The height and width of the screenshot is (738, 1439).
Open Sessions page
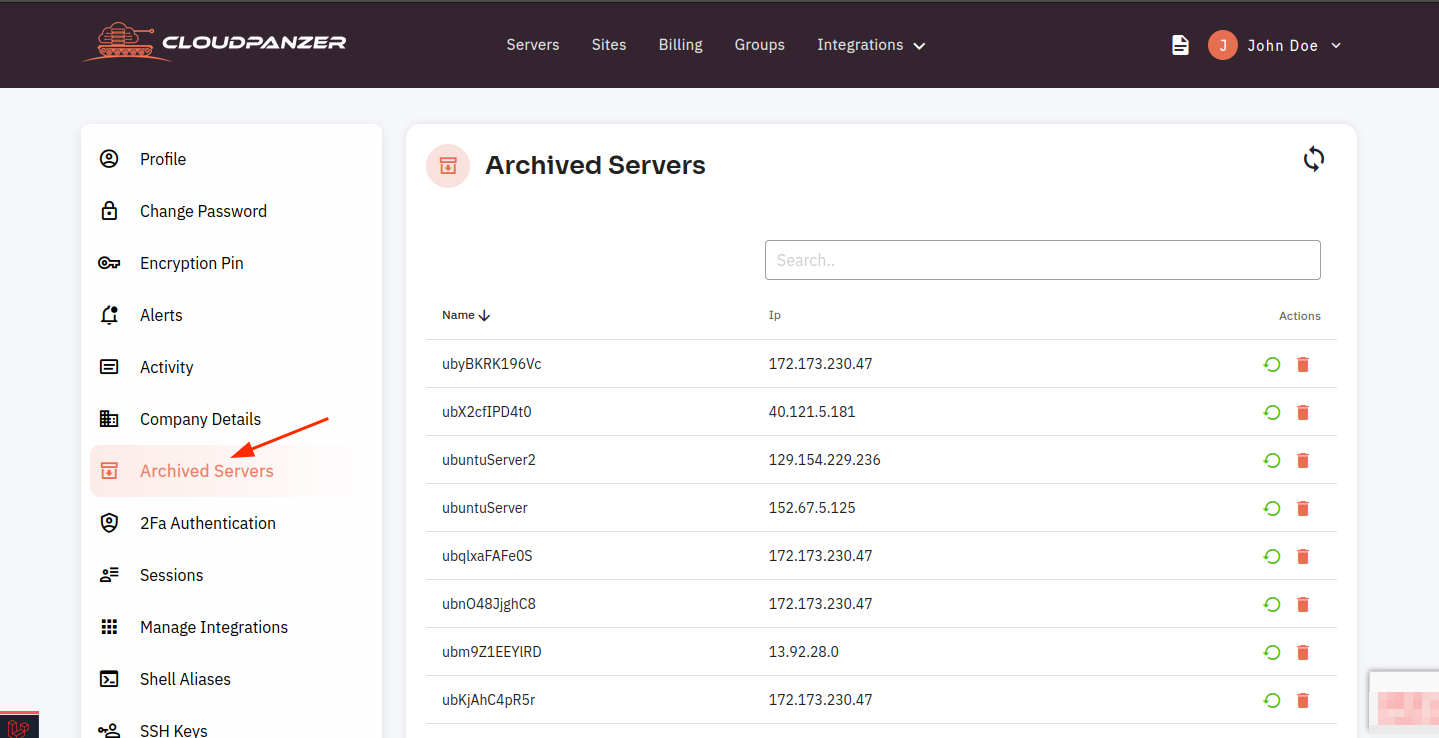coord(171,575)
